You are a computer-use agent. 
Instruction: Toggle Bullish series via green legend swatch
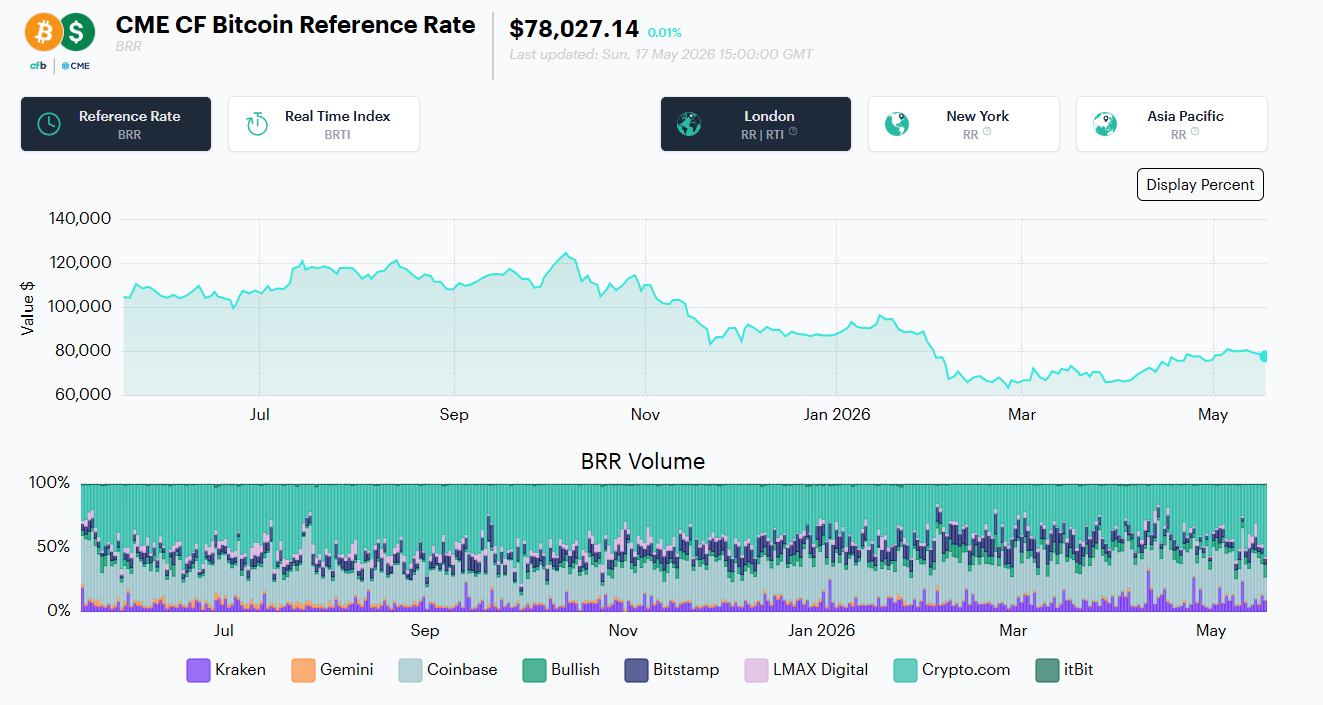click(x=535, y=670)
